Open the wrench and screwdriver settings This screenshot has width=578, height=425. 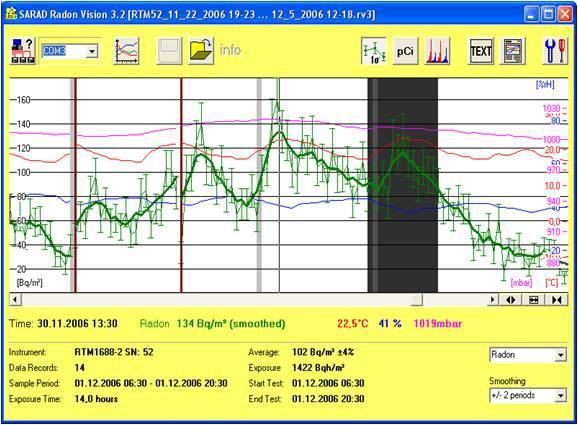[556, 51]
